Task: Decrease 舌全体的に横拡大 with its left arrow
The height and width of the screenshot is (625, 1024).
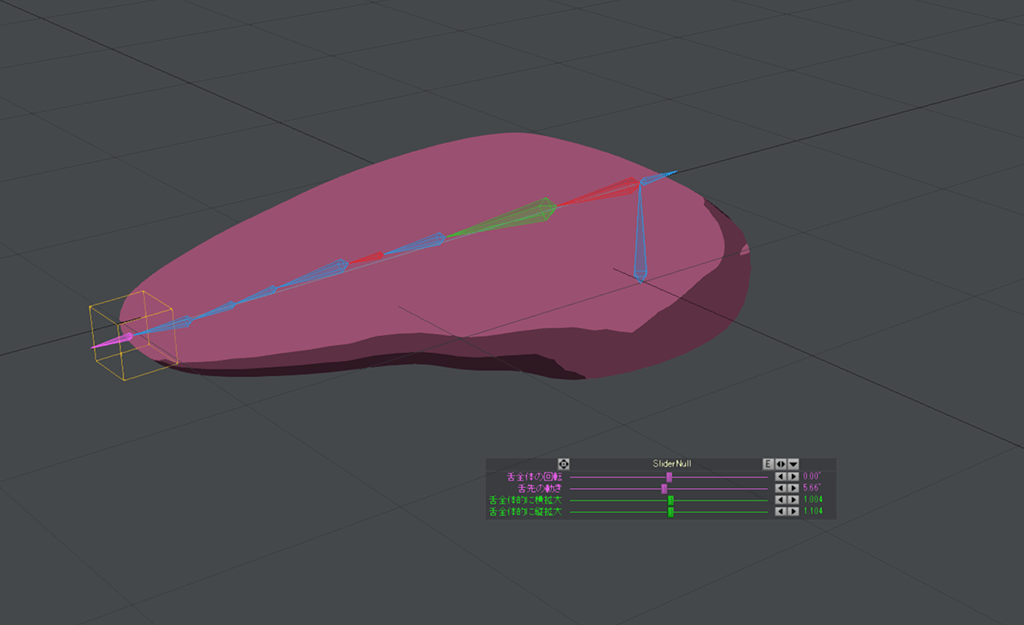Action: 780,500
